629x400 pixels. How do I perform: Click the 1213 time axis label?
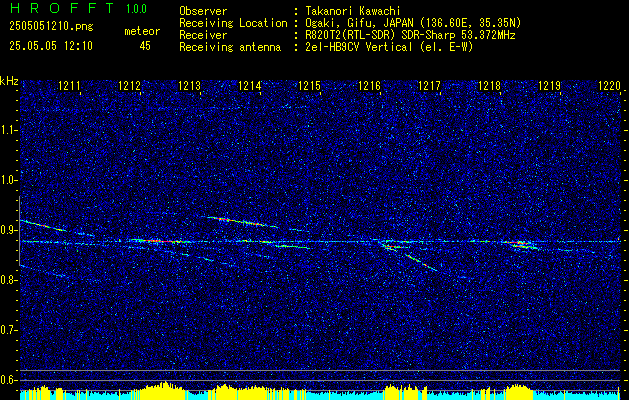(189, 85)
